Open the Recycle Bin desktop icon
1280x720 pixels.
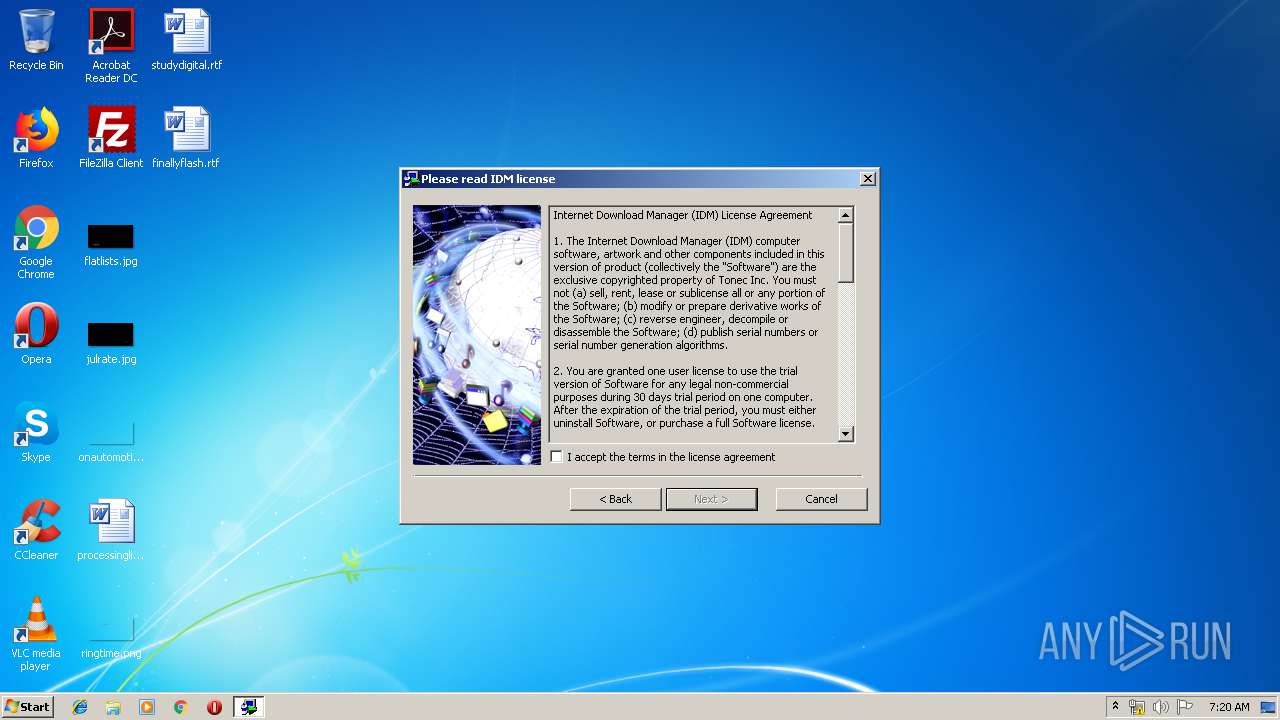point(36,40)
